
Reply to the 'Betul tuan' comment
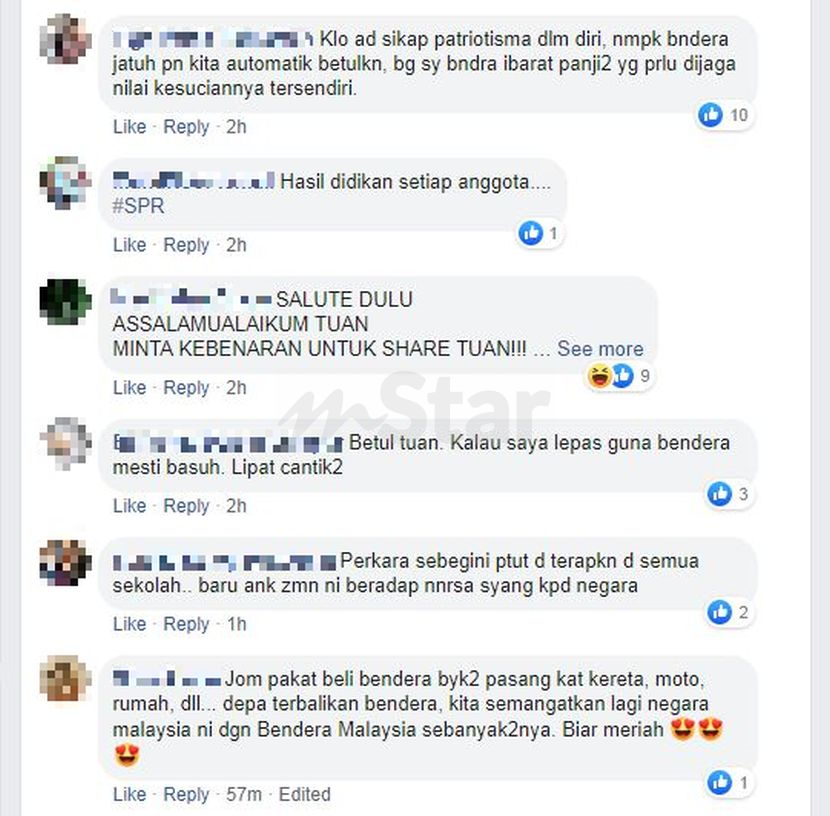point(186,506)
